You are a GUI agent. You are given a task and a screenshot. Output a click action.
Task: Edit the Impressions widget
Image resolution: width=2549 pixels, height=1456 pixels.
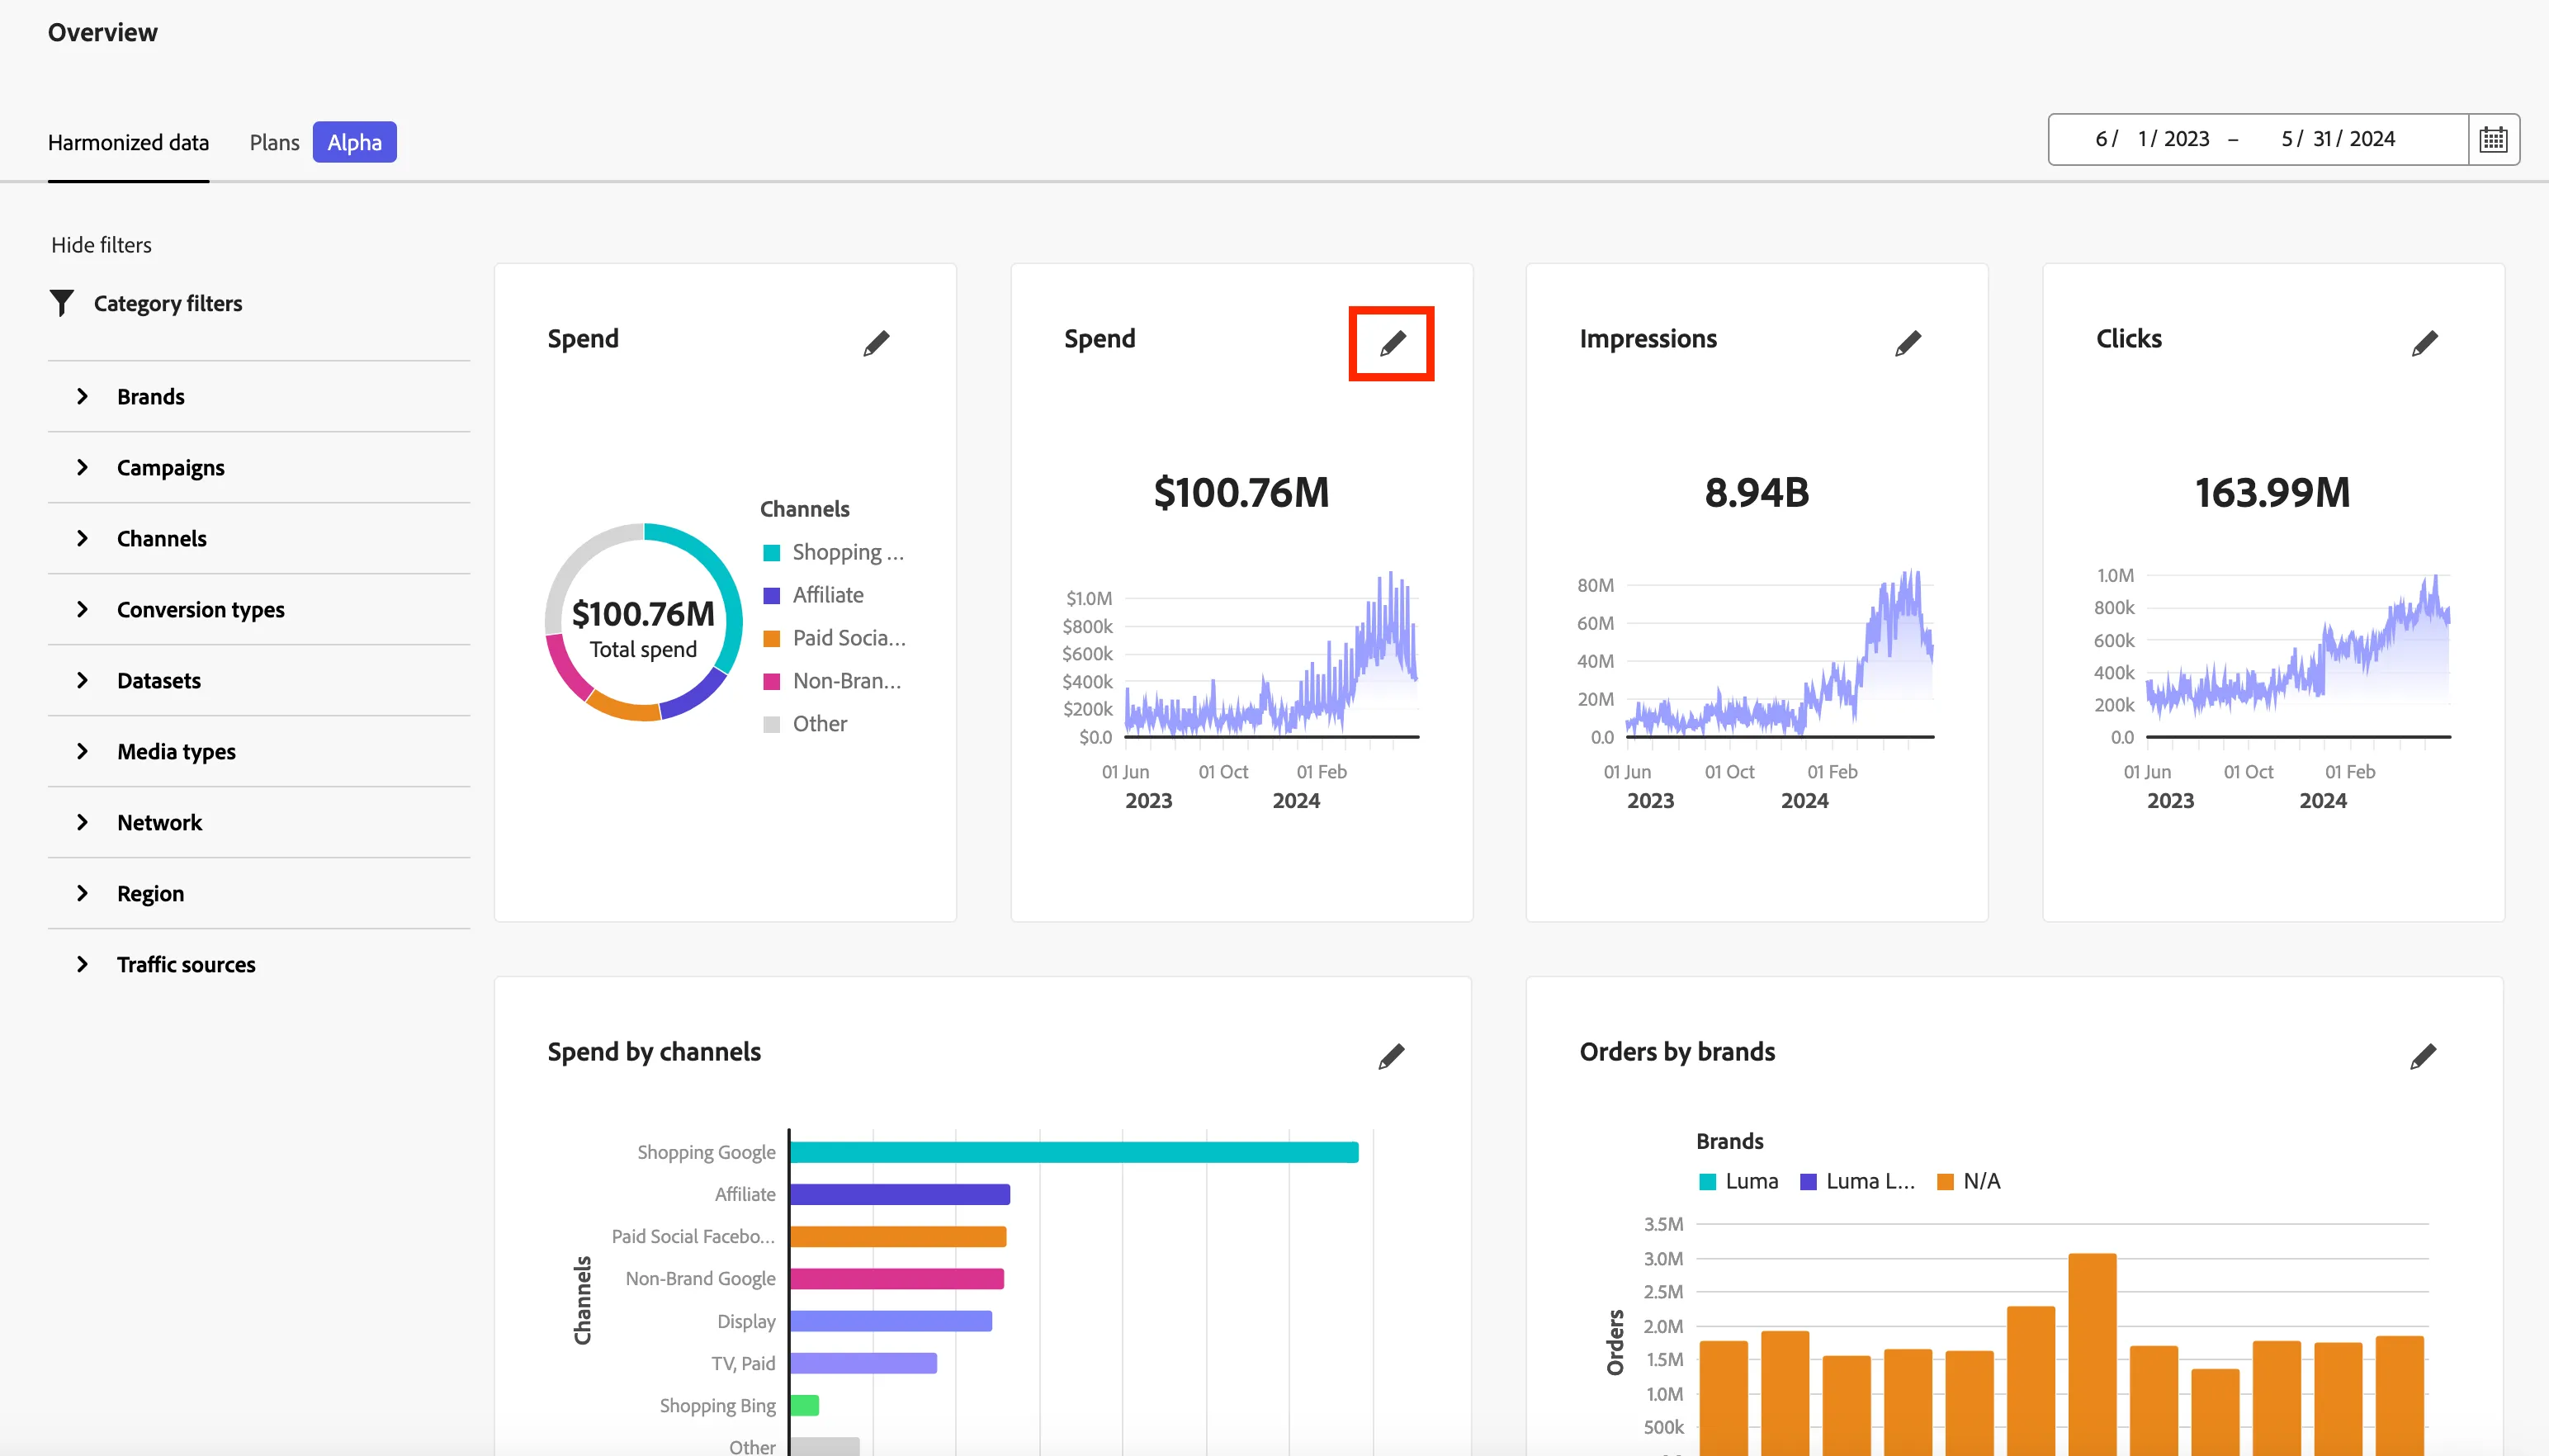(x=1908, y=343)
